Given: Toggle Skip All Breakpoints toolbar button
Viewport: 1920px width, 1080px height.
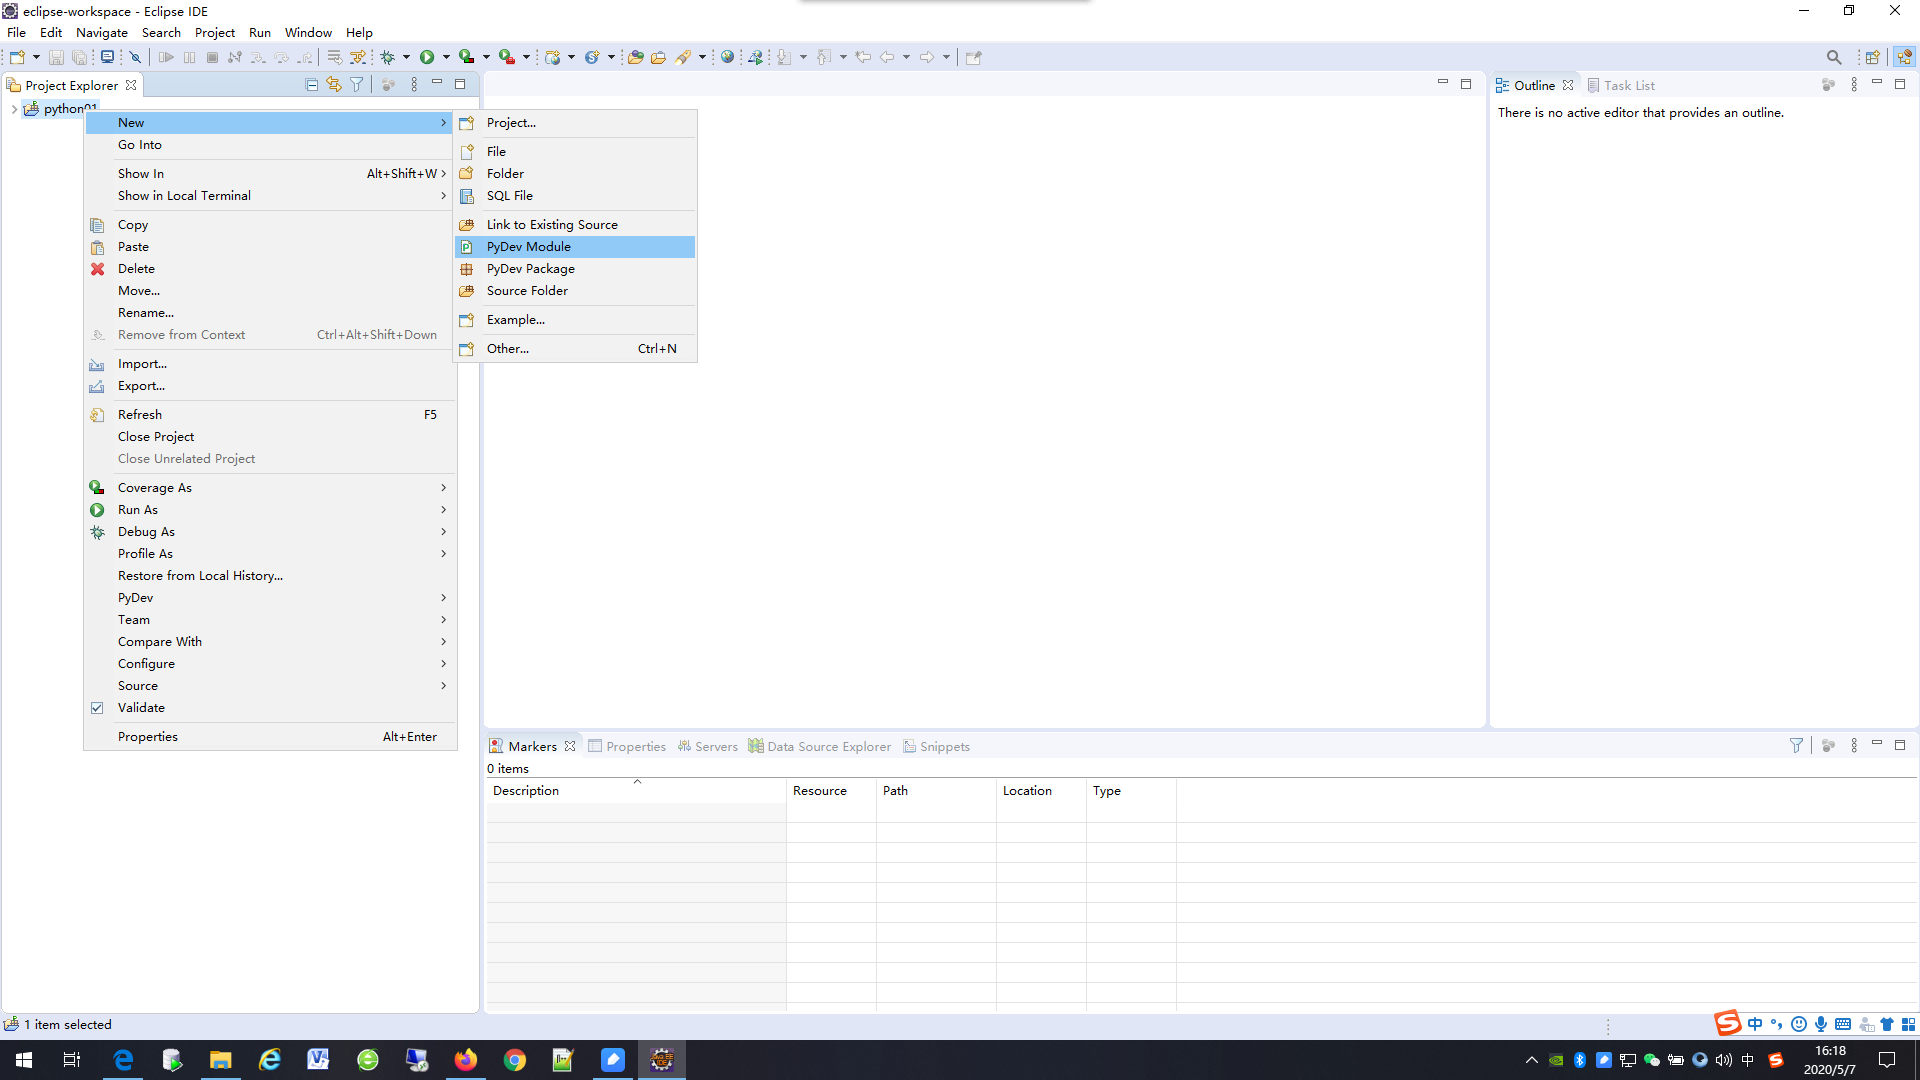Looking at the screenshot, I should click(135, 57).
